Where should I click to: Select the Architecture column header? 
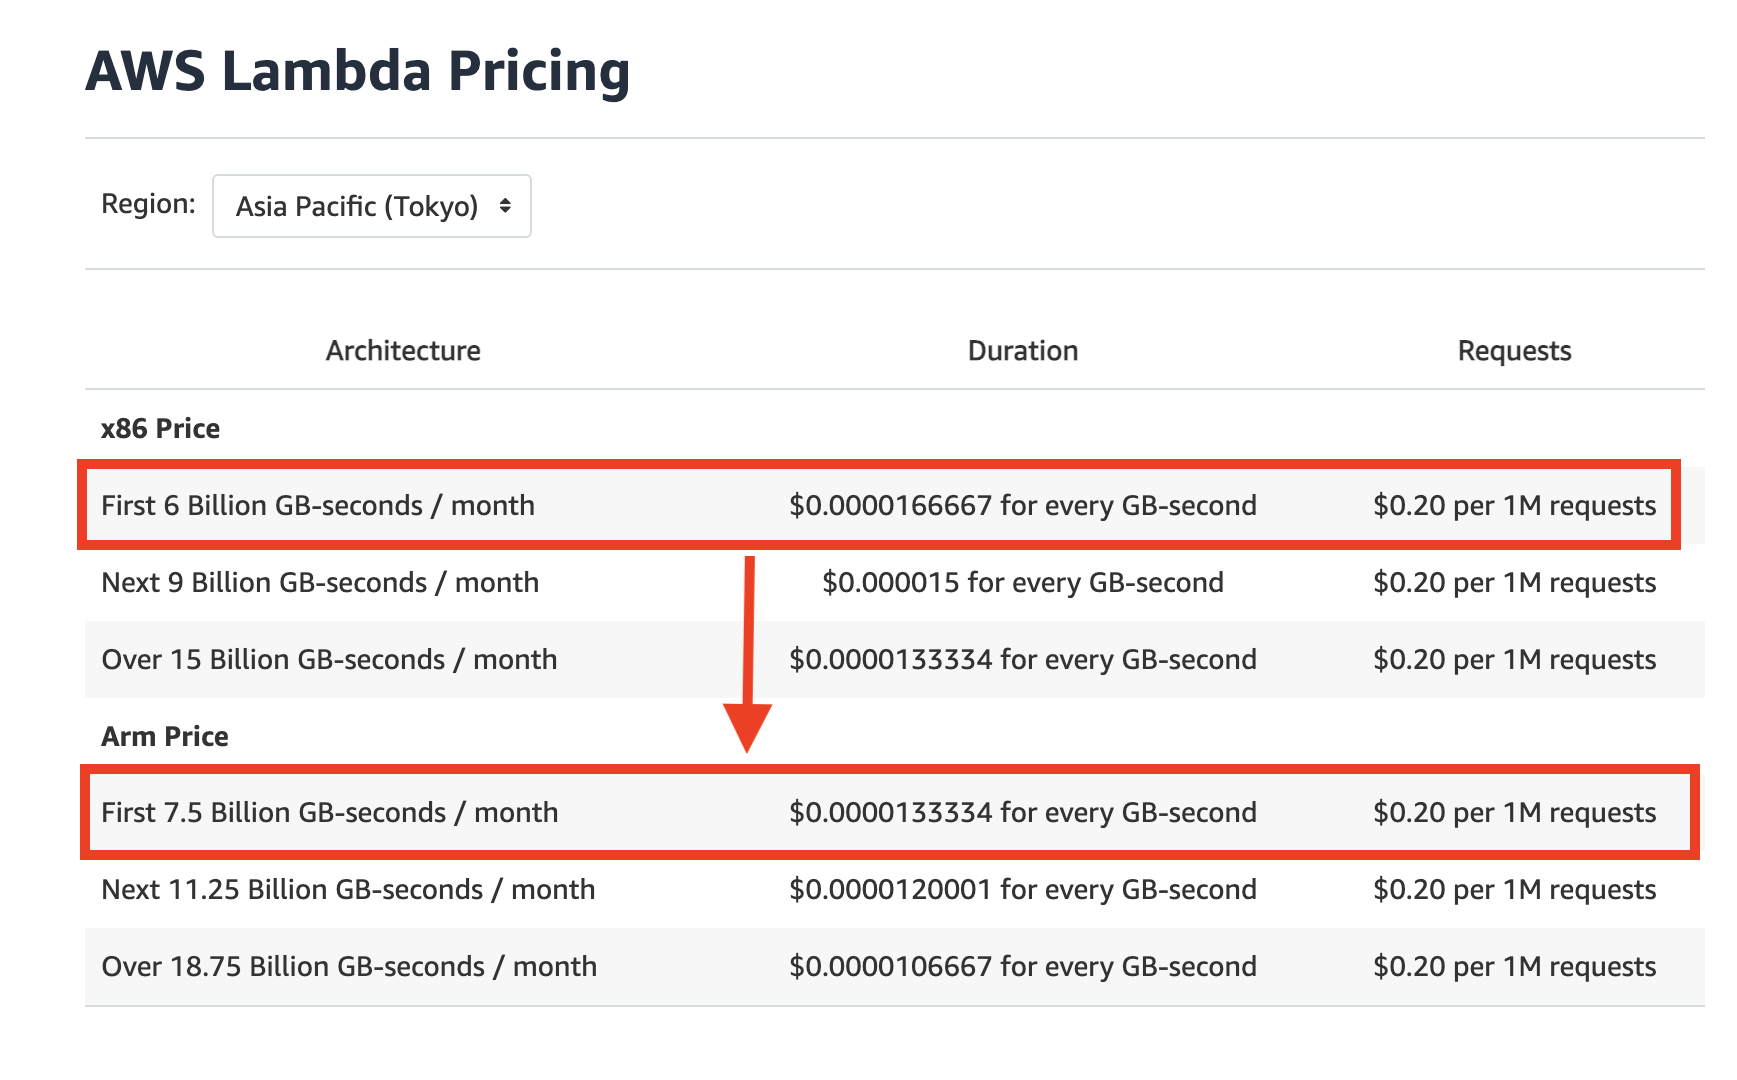401,350
